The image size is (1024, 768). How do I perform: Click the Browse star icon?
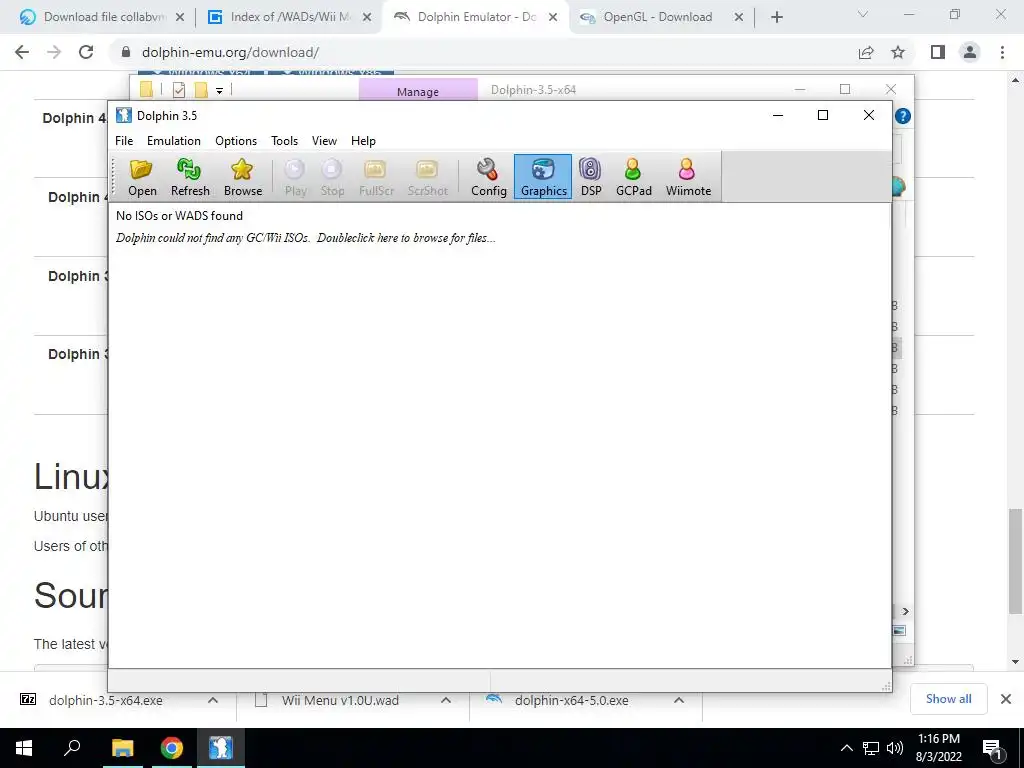coord(242,177)
